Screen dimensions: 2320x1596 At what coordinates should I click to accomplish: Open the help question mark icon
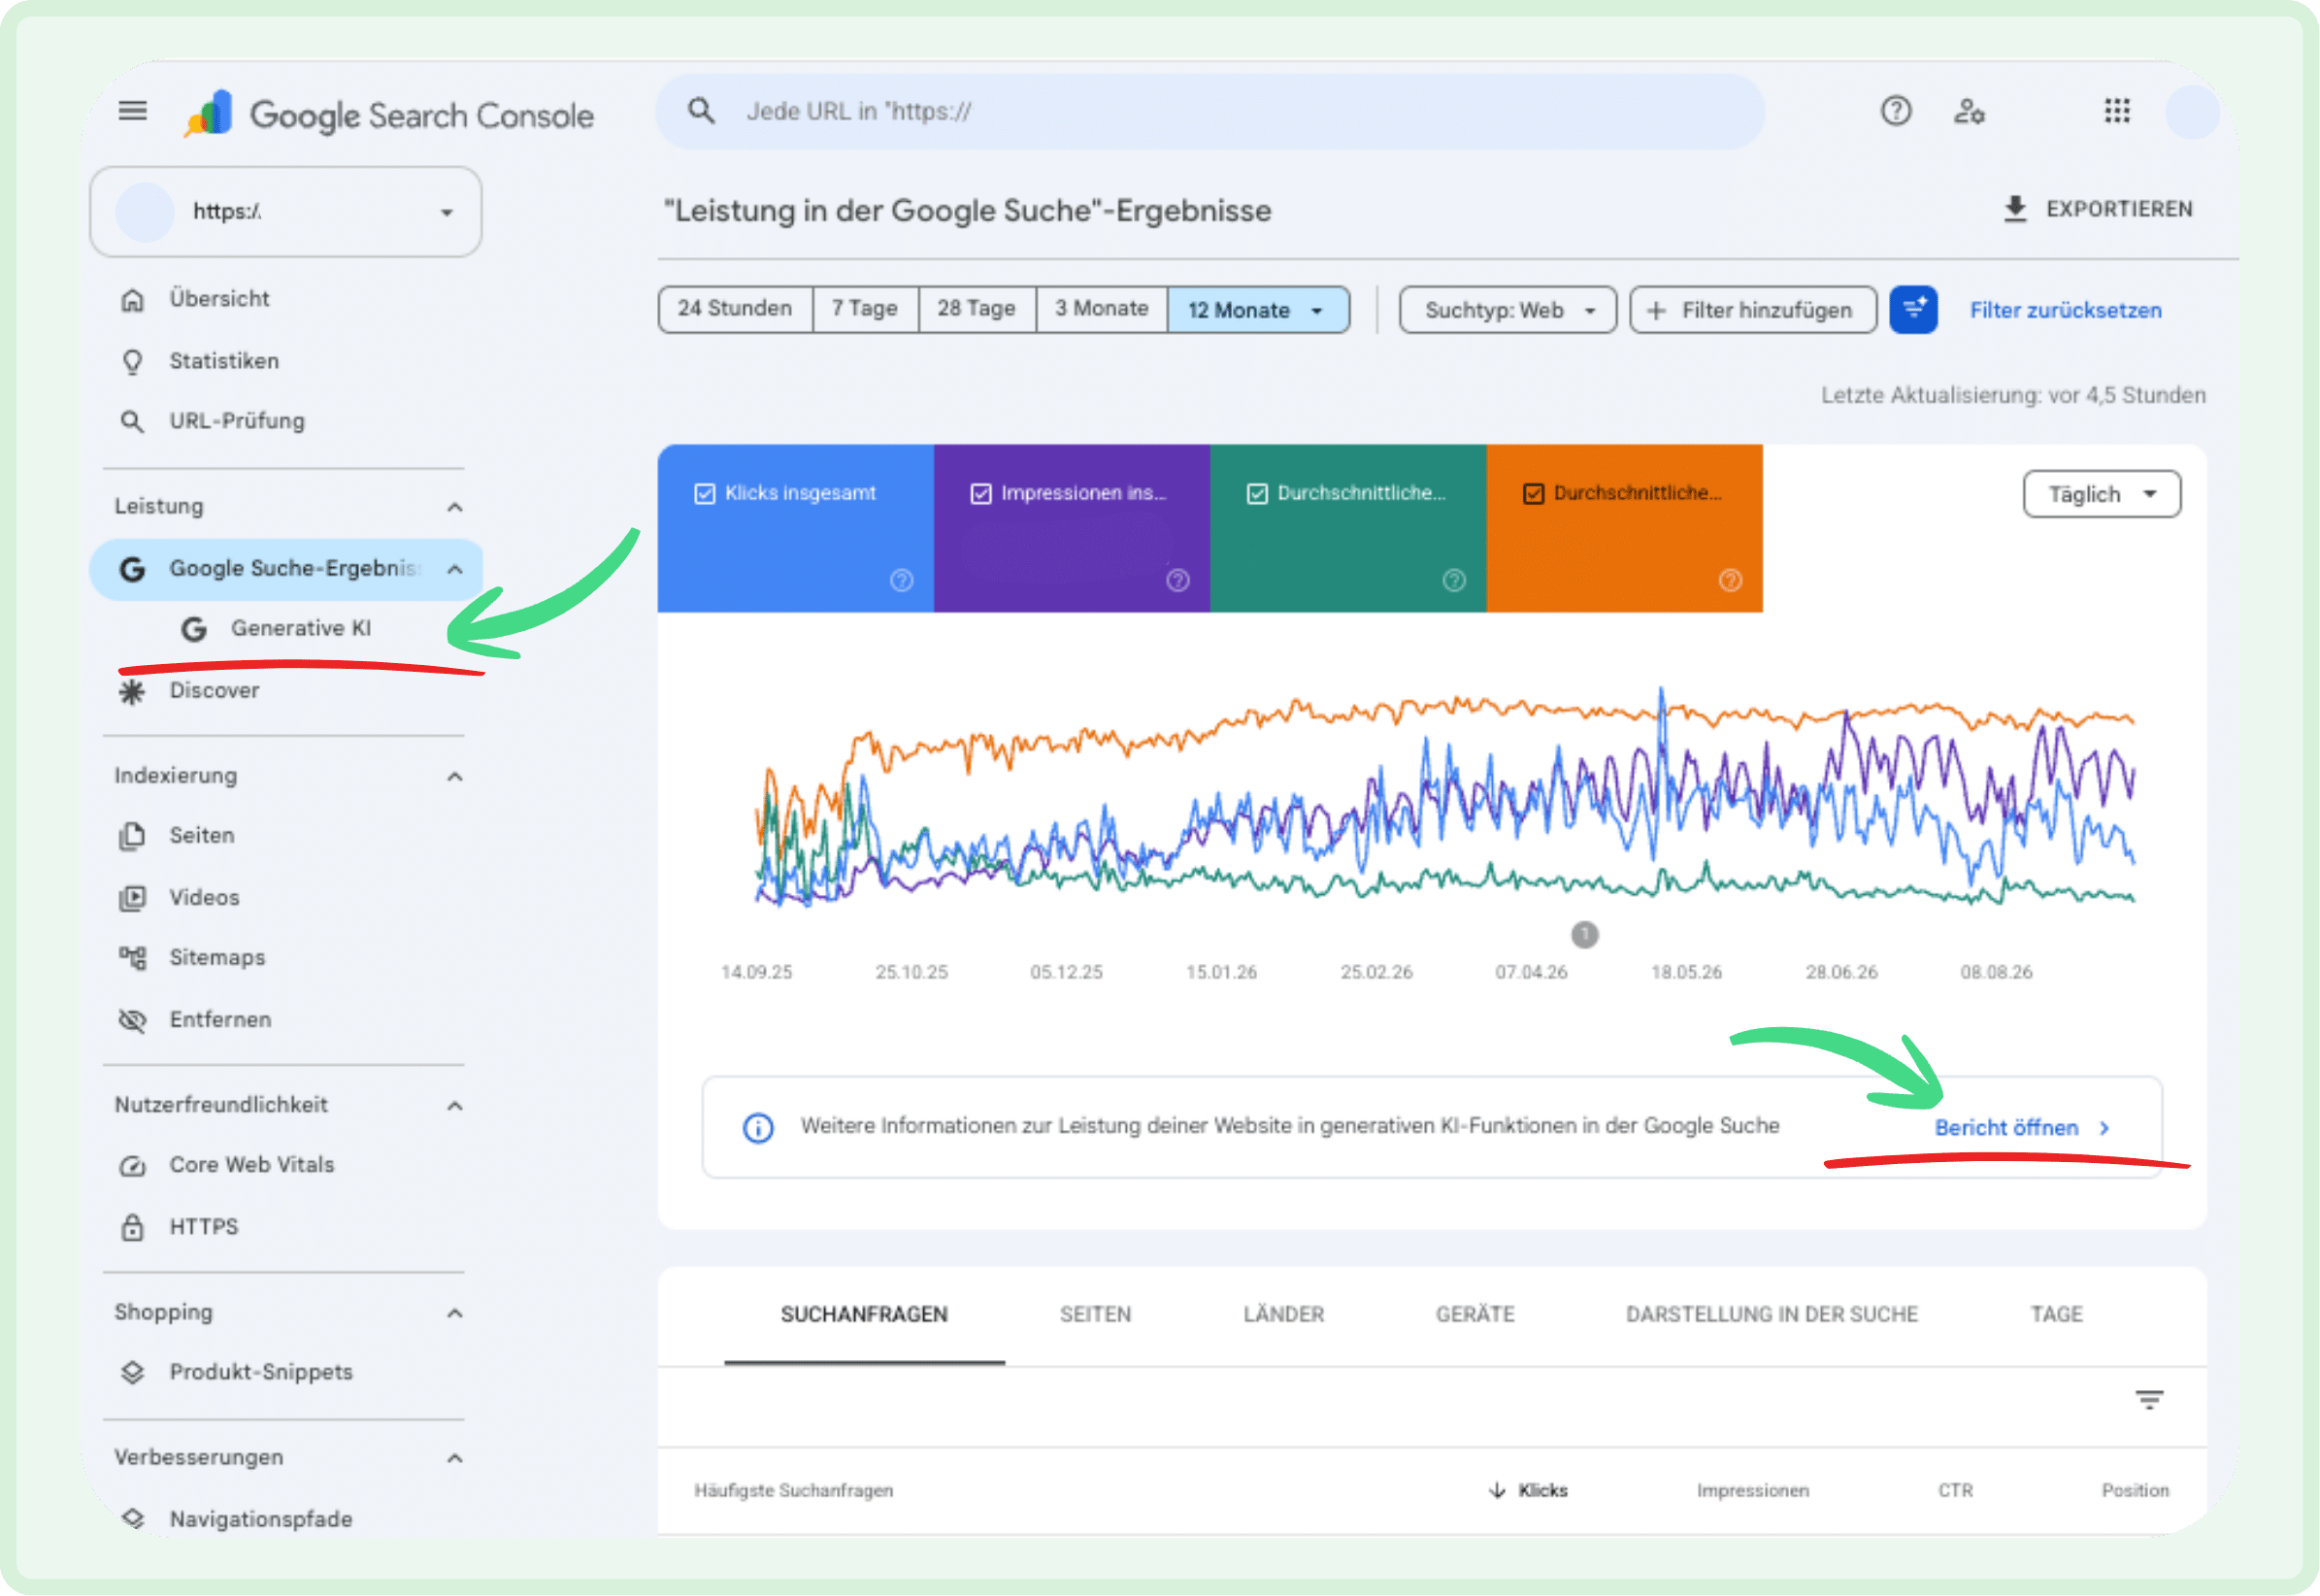[x=1896, y=110]
